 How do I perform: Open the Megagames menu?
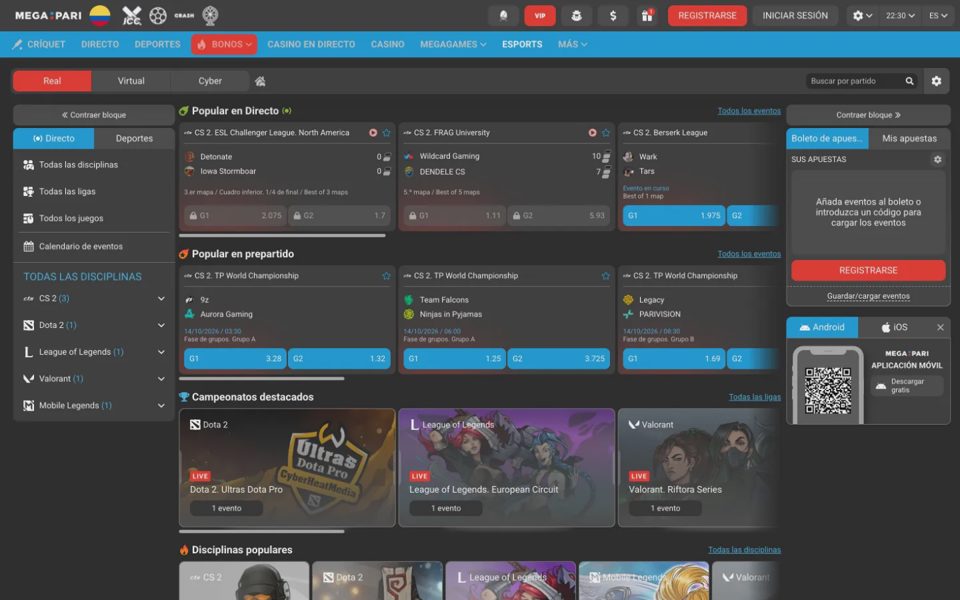(x=453, y=44)
